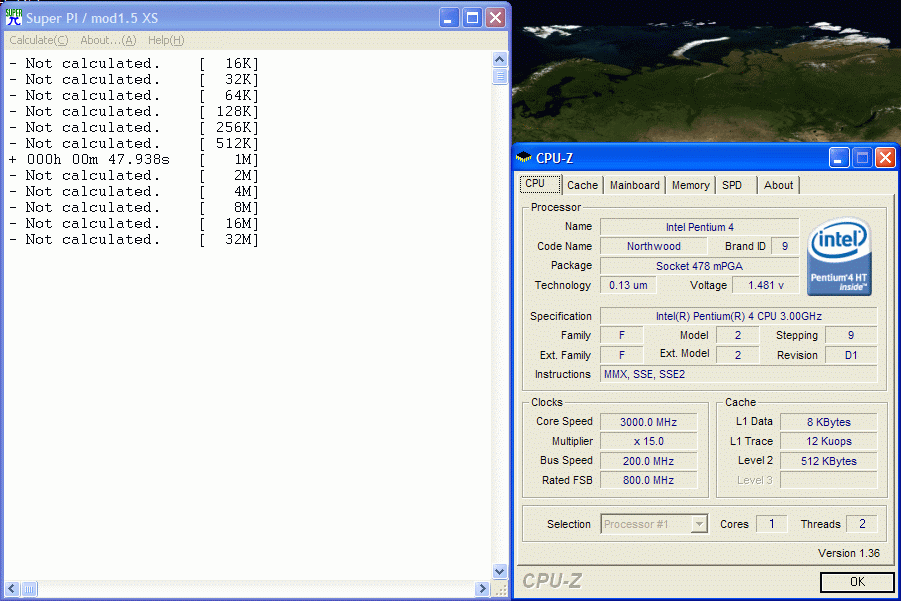The image size is (901, 601).
Task: Click the Technology value '0.13 um'
Action: click(628, 285)
